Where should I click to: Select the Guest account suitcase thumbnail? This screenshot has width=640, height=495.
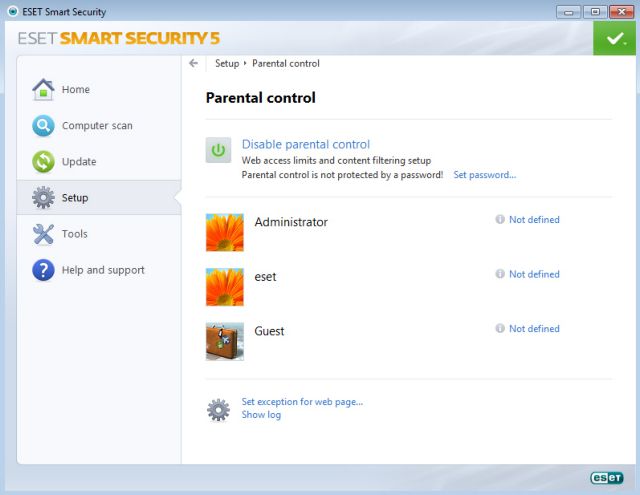[x=225, y=341]
